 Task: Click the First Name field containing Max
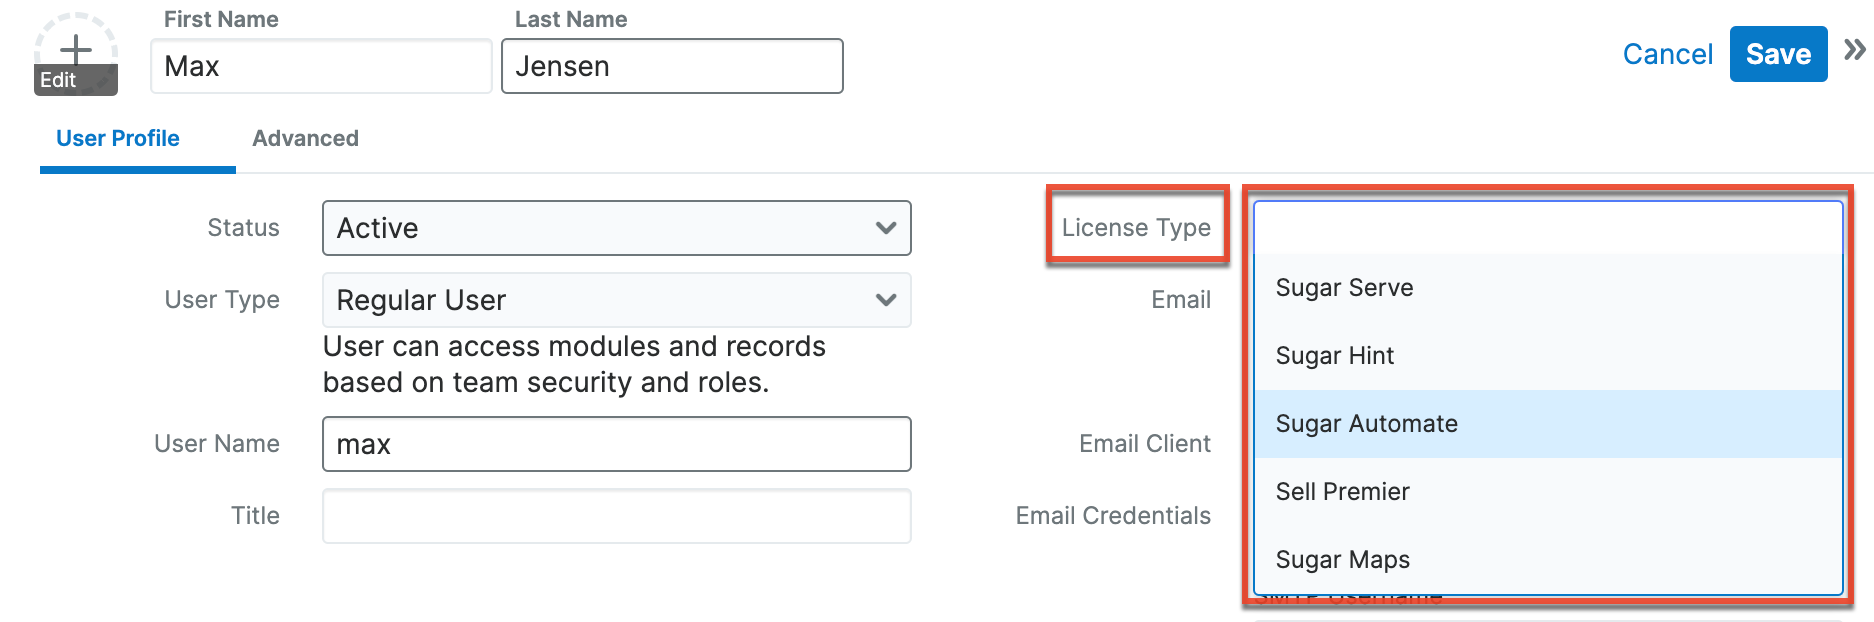tap(321, 66)
